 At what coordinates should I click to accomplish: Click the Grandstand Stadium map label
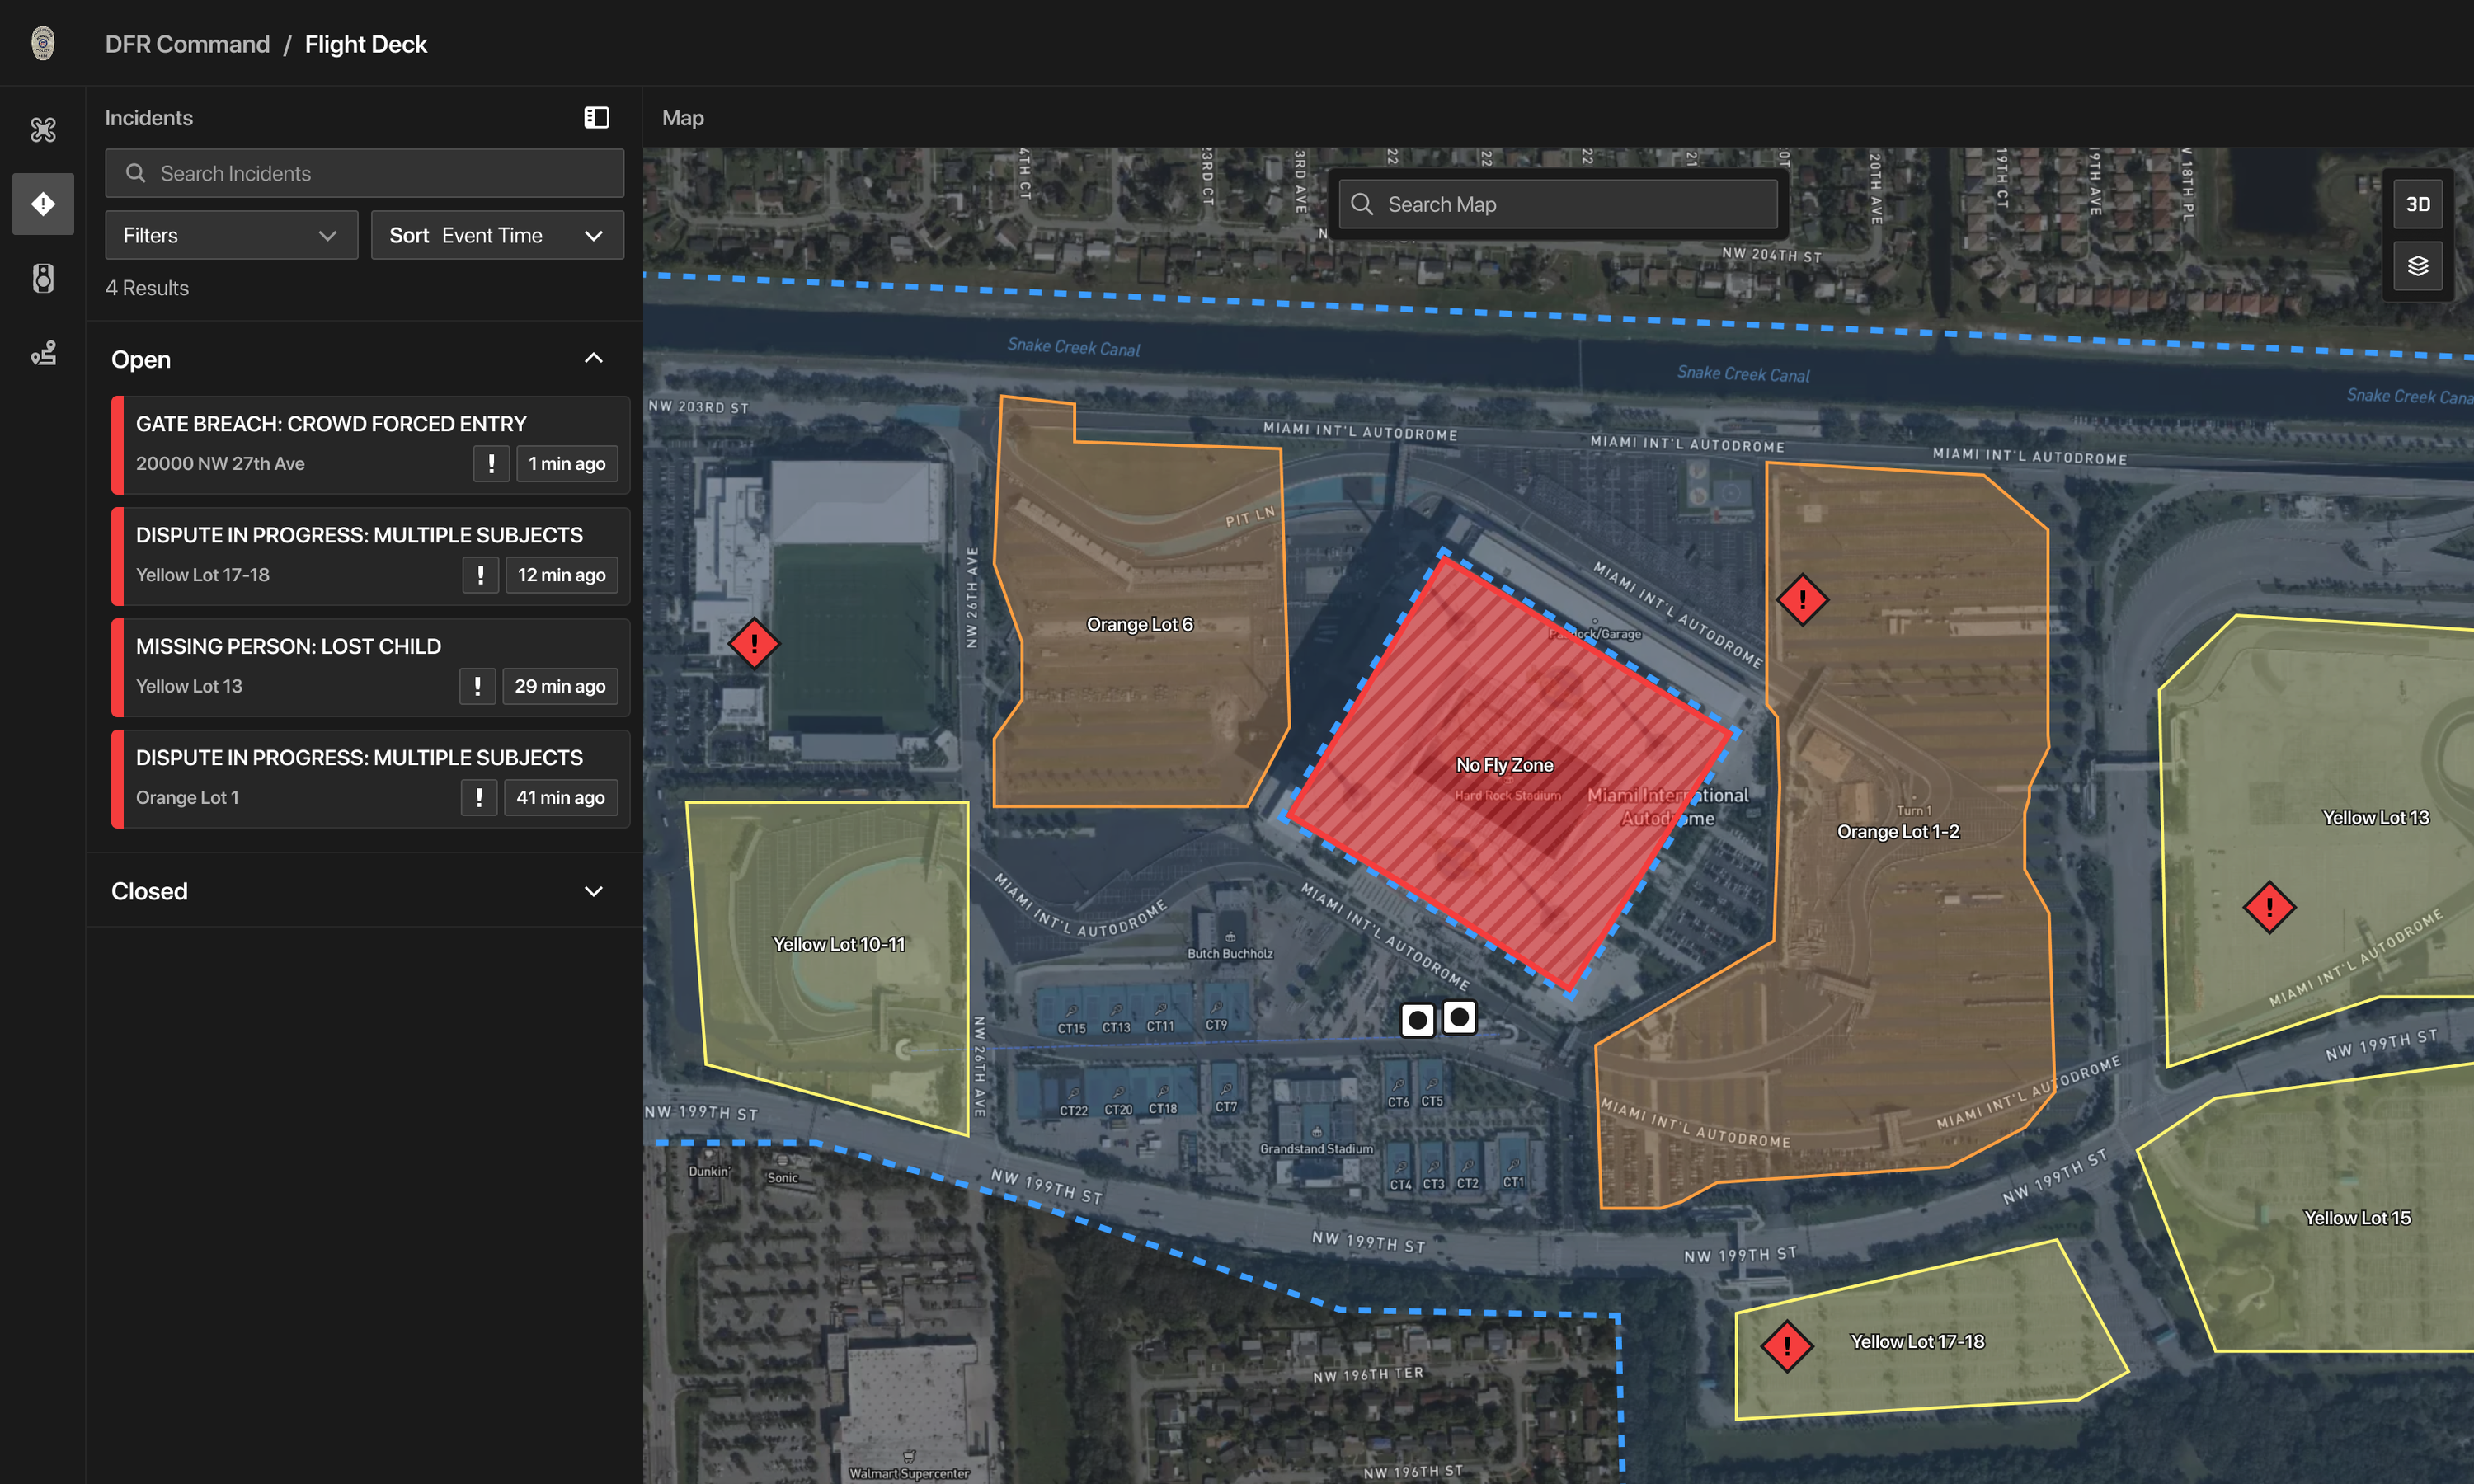click(1316, 1149)
